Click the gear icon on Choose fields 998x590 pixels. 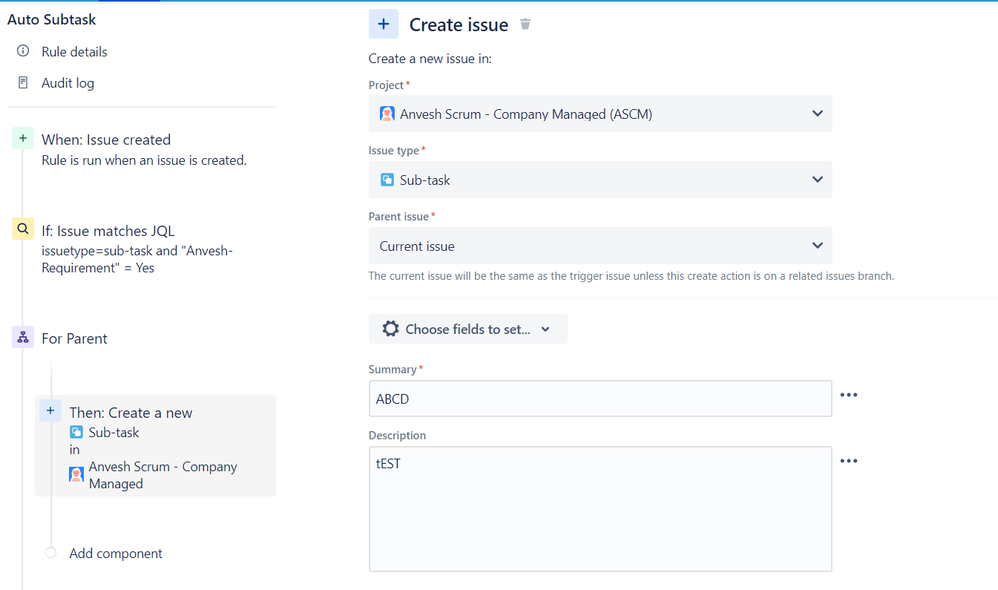pyautogui.click(x=391, y=329)
